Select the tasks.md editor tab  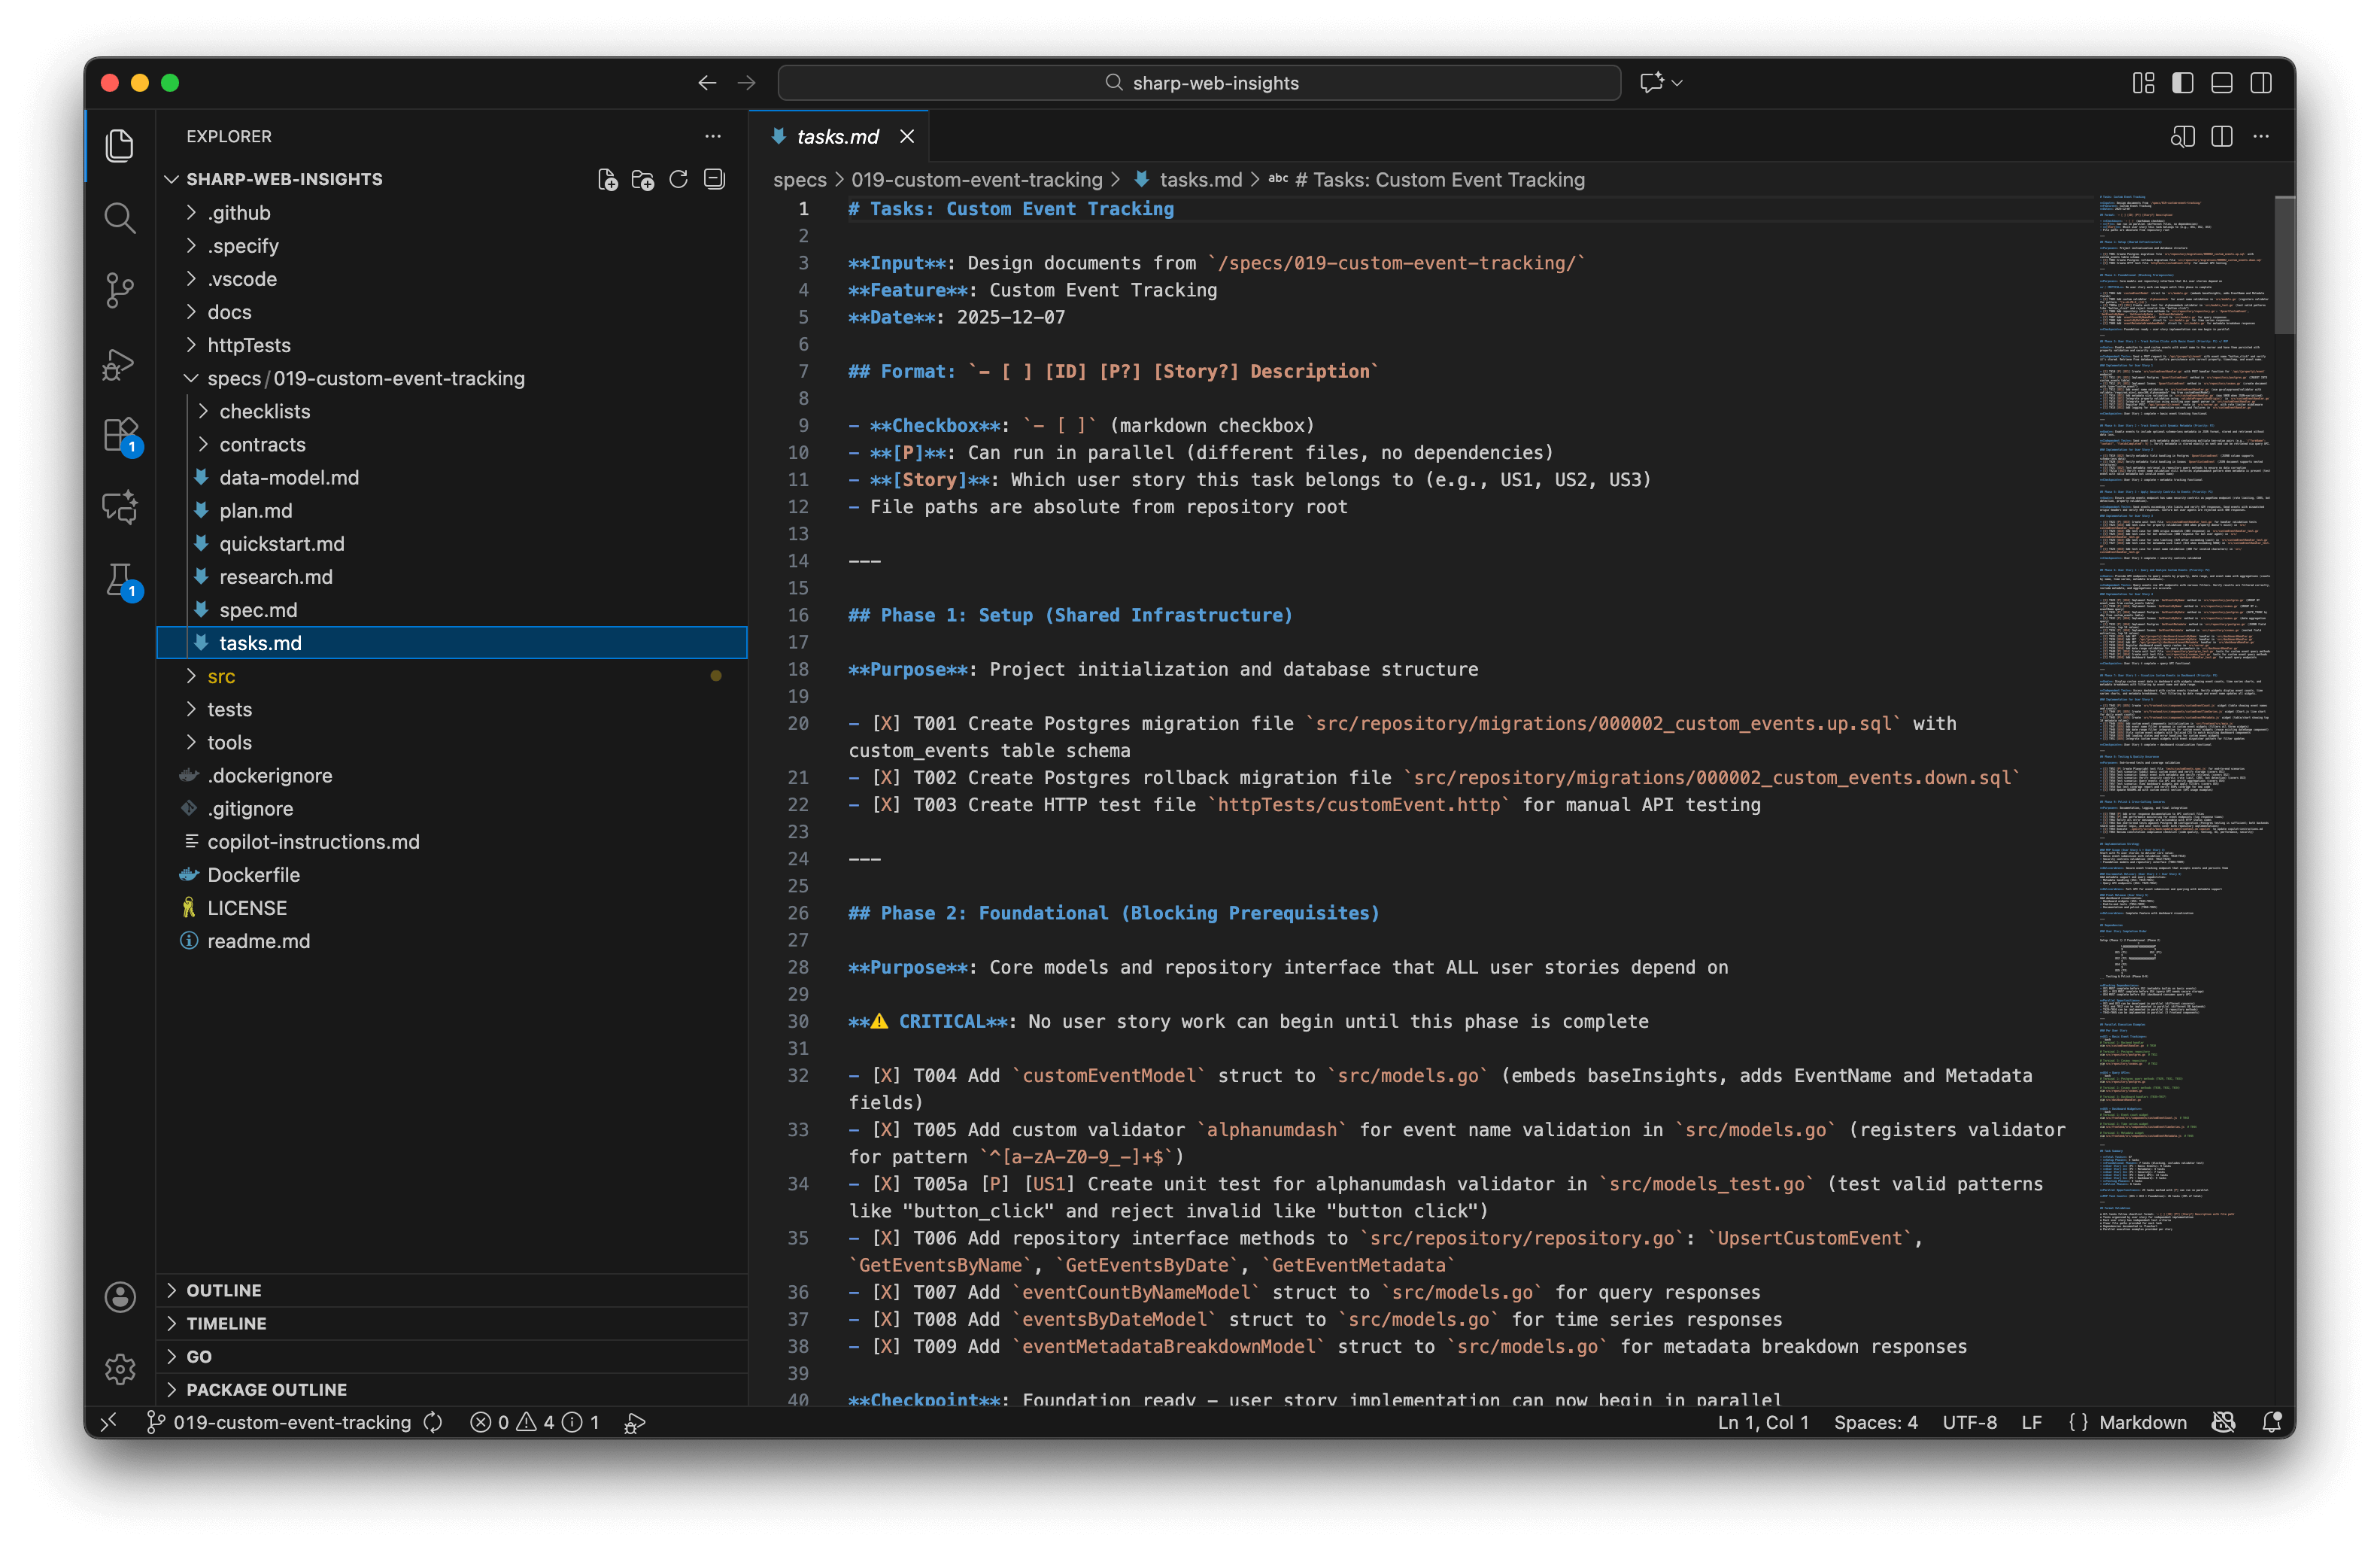[x=838, y=136]
